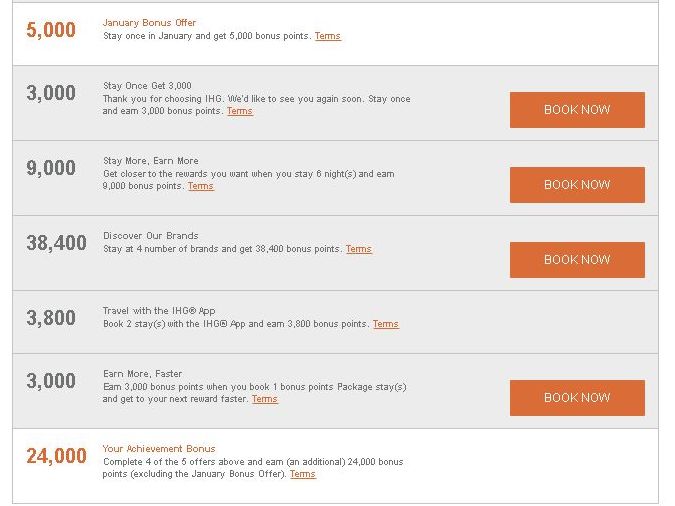View Terms for the 9,000 bonus points offer

[201, 186]
